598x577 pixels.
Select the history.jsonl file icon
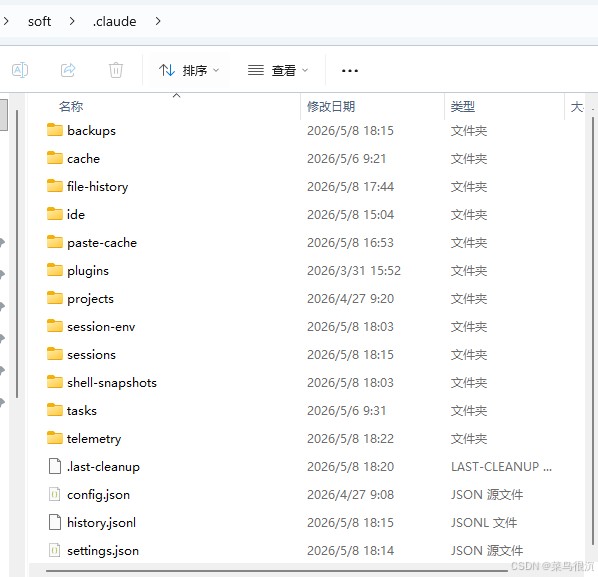tap(55, 522)
